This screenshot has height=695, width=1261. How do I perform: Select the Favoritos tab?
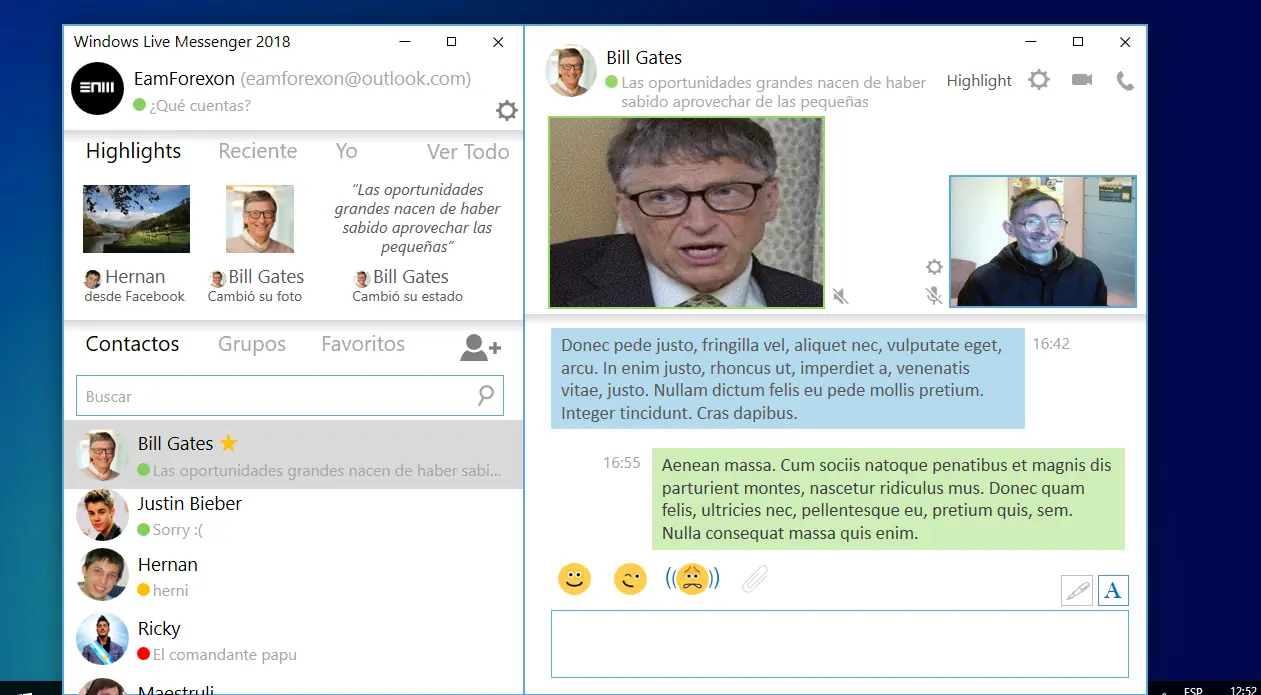[x=363, y=344]
